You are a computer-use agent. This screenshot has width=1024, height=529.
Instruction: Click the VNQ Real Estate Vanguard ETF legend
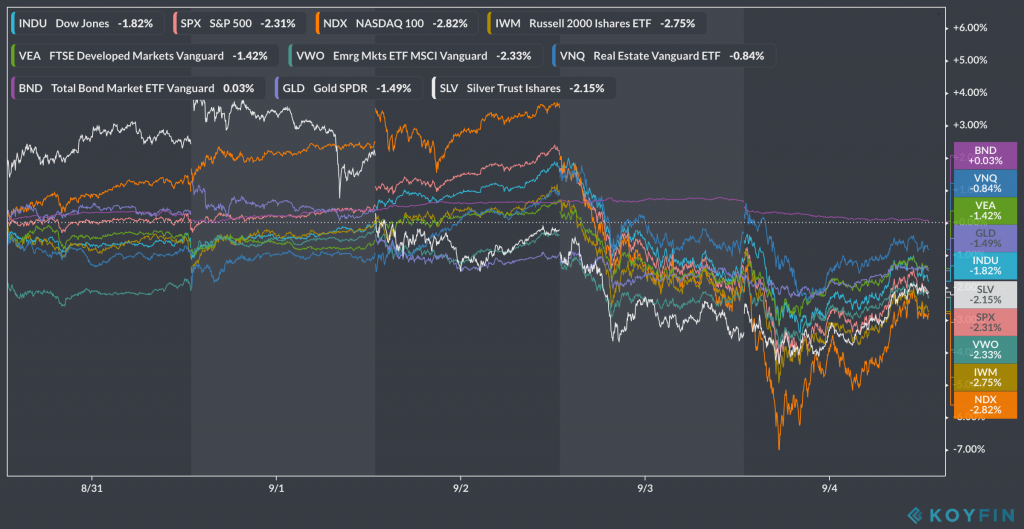tap(662, 56)
